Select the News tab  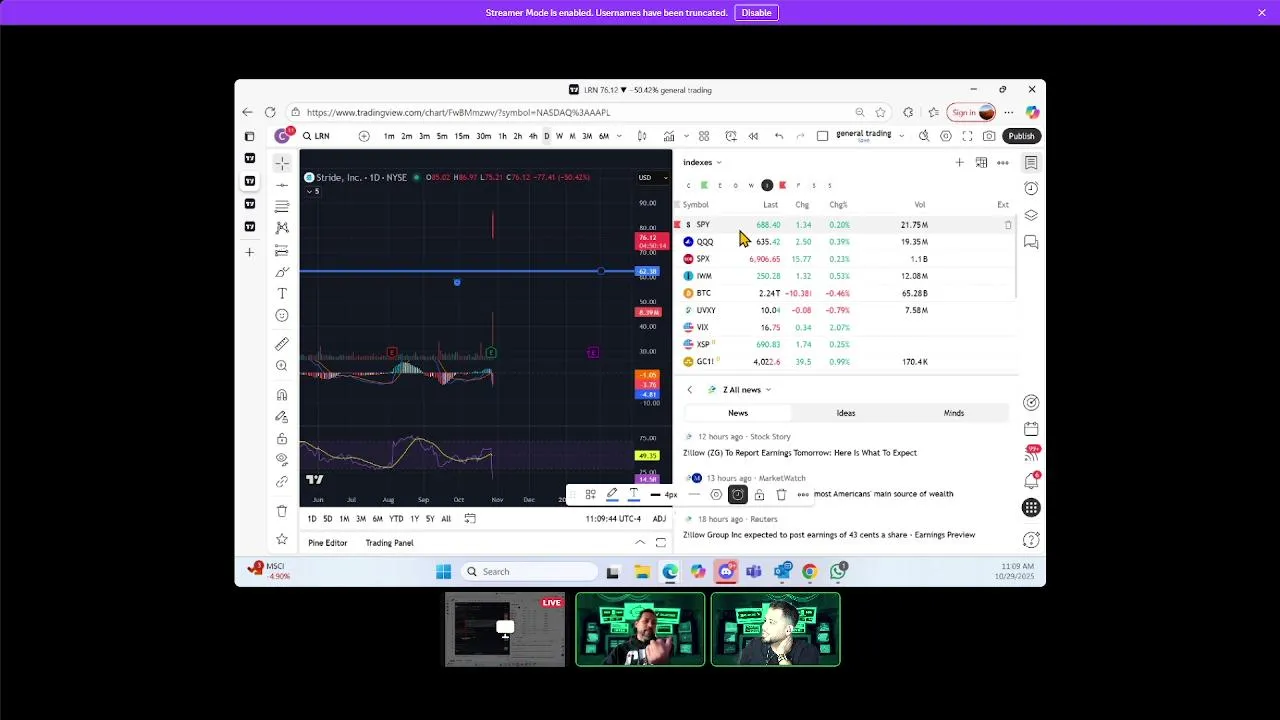tap(738, 413)
